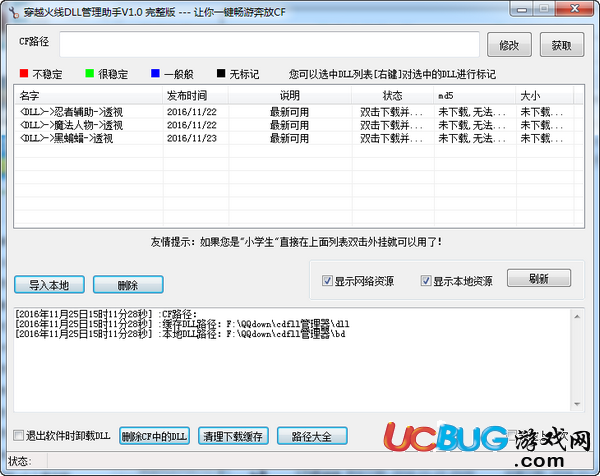Click the CF路径 input field

click(x=269, y=44)
